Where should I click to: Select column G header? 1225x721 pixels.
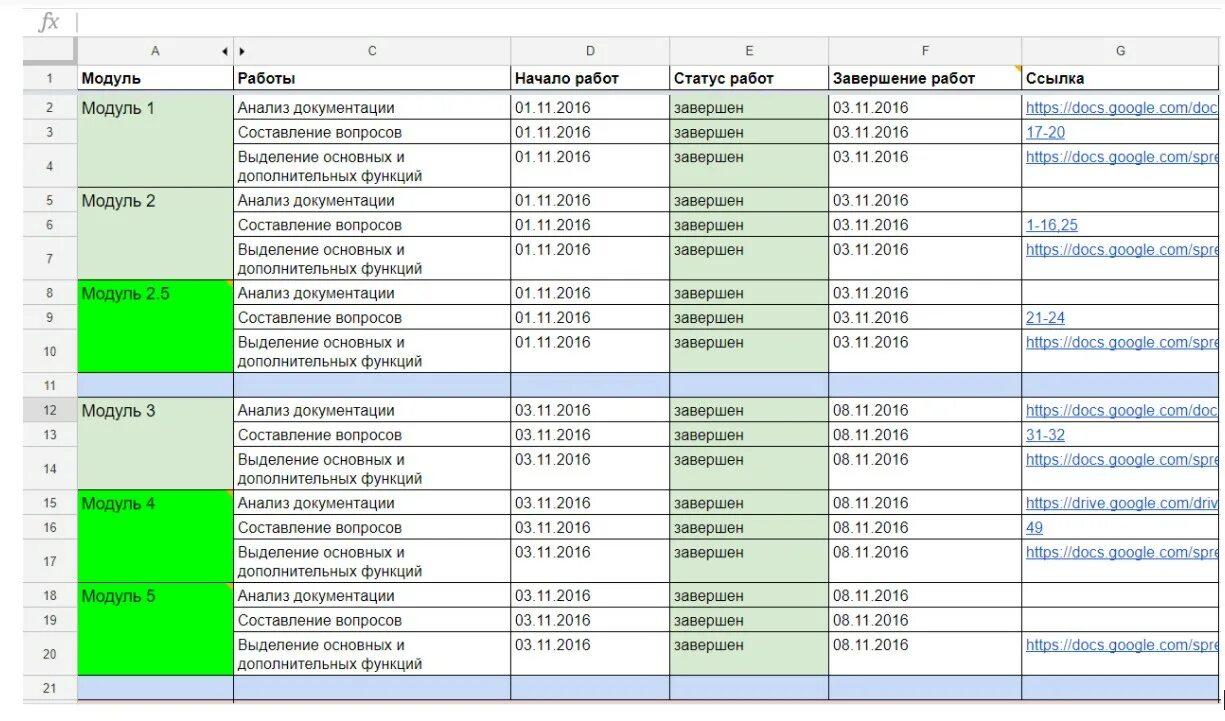pos(1121,51)
